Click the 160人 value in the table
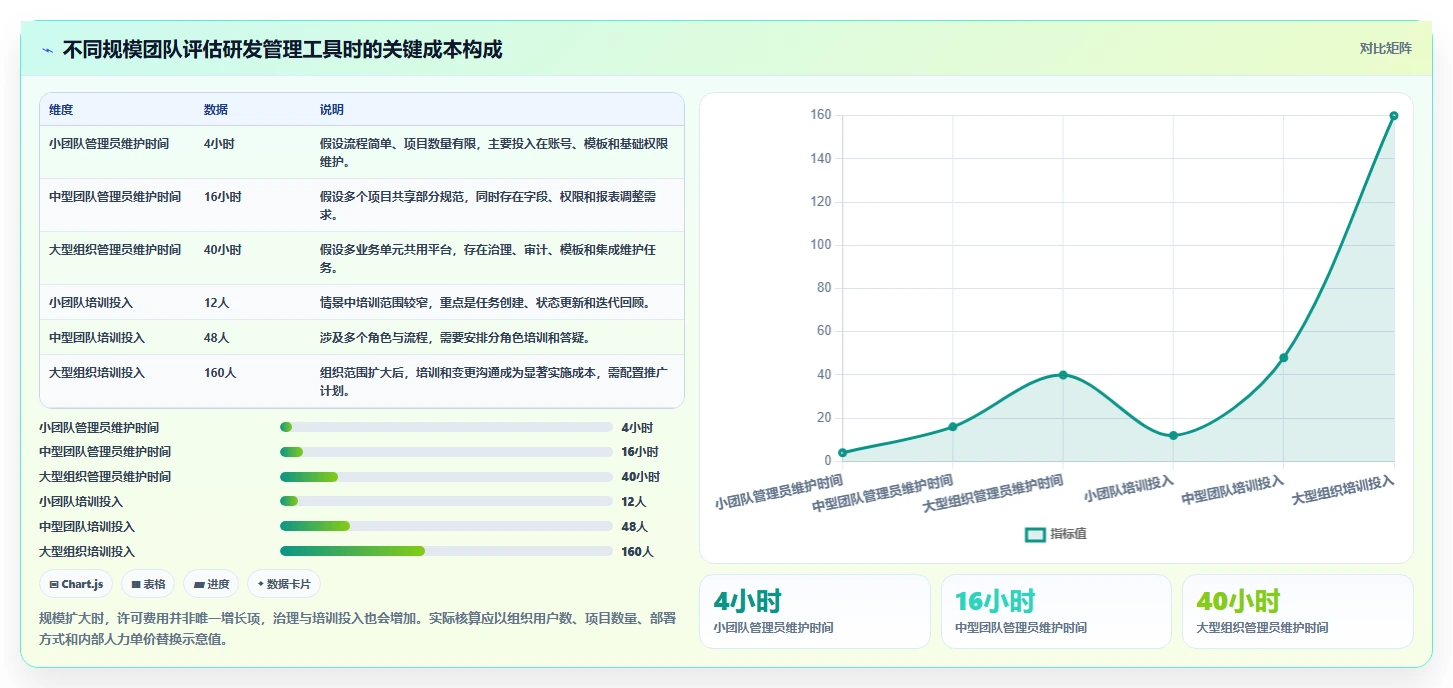Viewport: 1453px width, 688px height. 220,373
